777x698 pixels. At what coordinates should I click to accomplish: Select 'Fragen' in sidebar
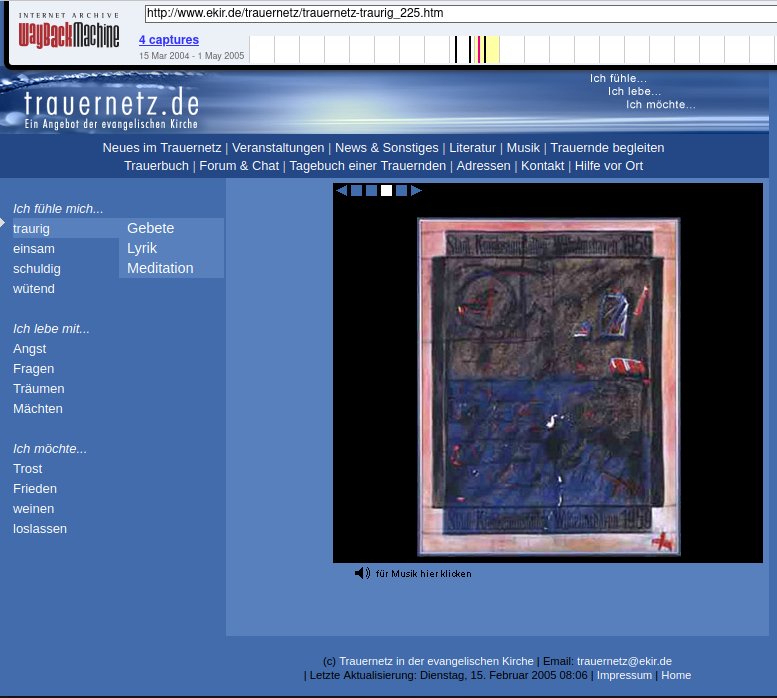(33, 369)
